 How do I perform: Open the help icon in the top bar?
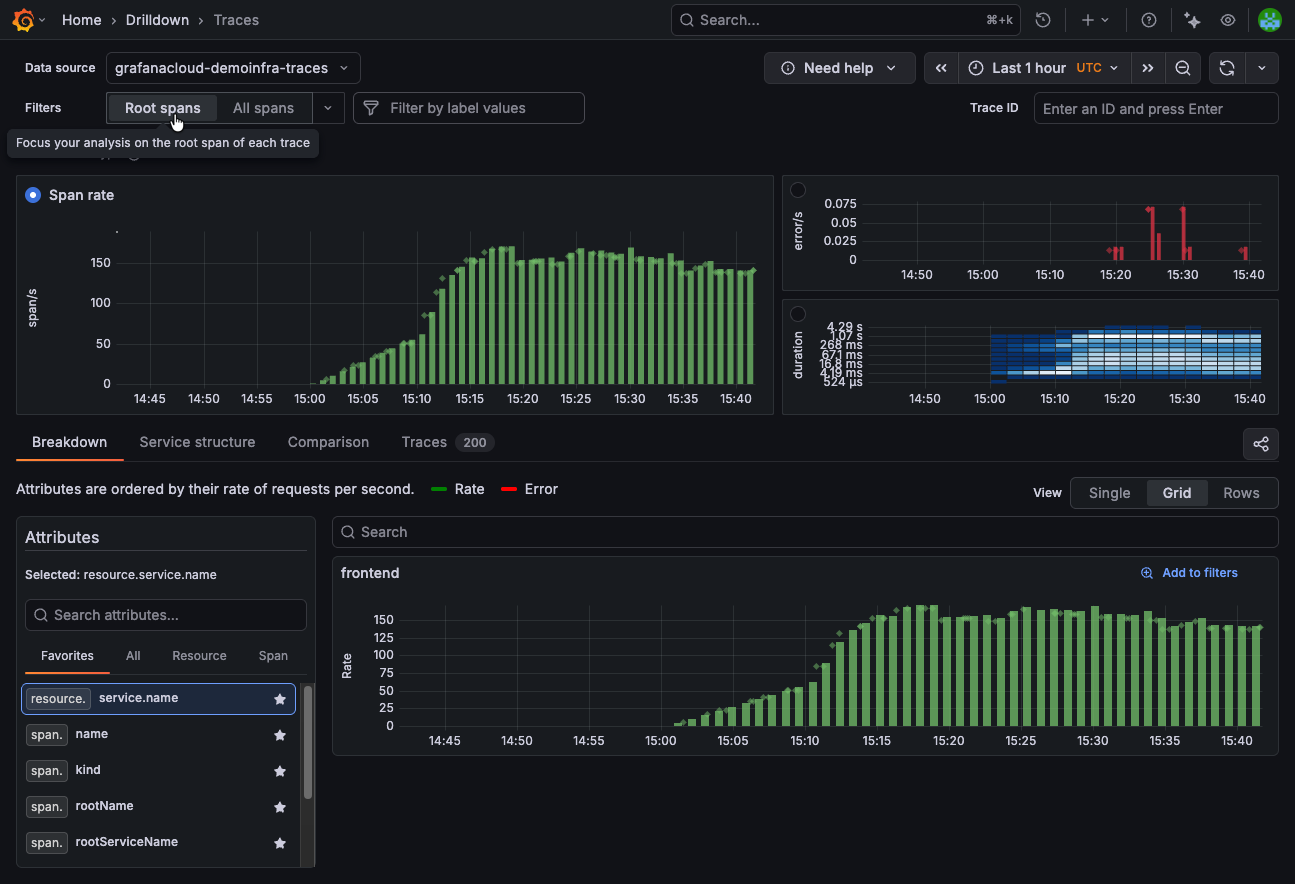coord(1148,19)
